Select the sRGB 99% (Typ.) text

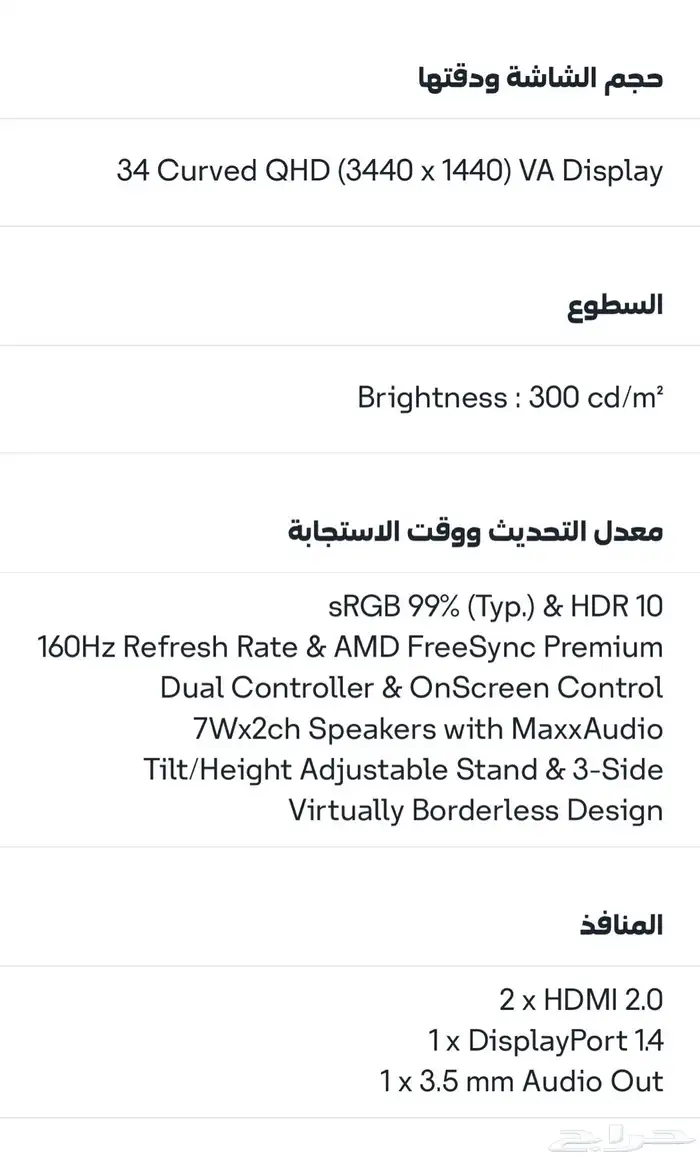[x=430, y=606]
